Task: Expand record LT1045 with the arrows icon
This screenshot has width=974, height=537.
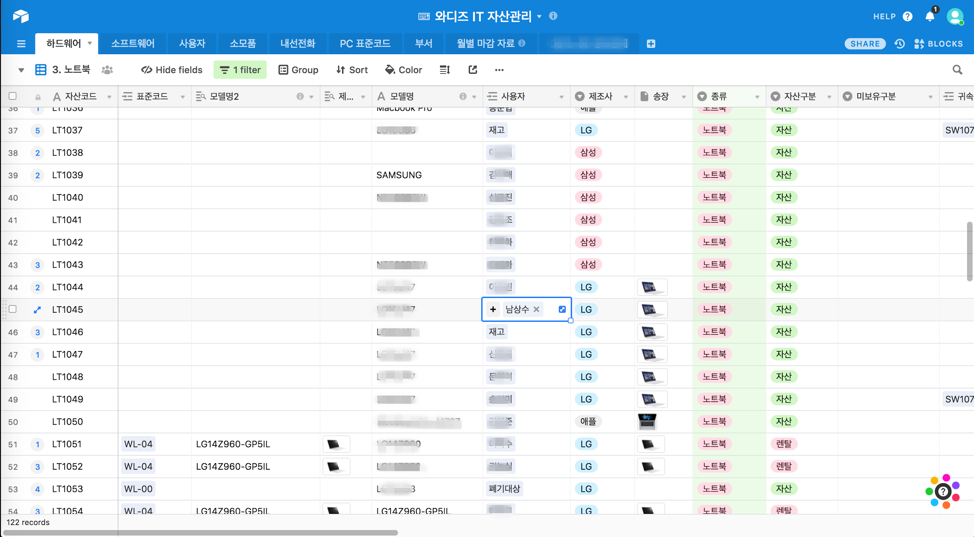Action: coord(37,310)
